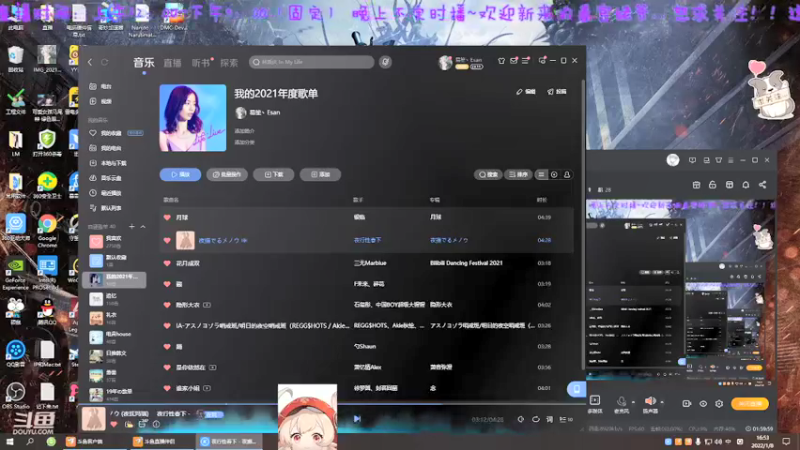Switch to the 直播 tab
Screen dimensions: 800x450
pyautogui.click(x=172, y=63)
